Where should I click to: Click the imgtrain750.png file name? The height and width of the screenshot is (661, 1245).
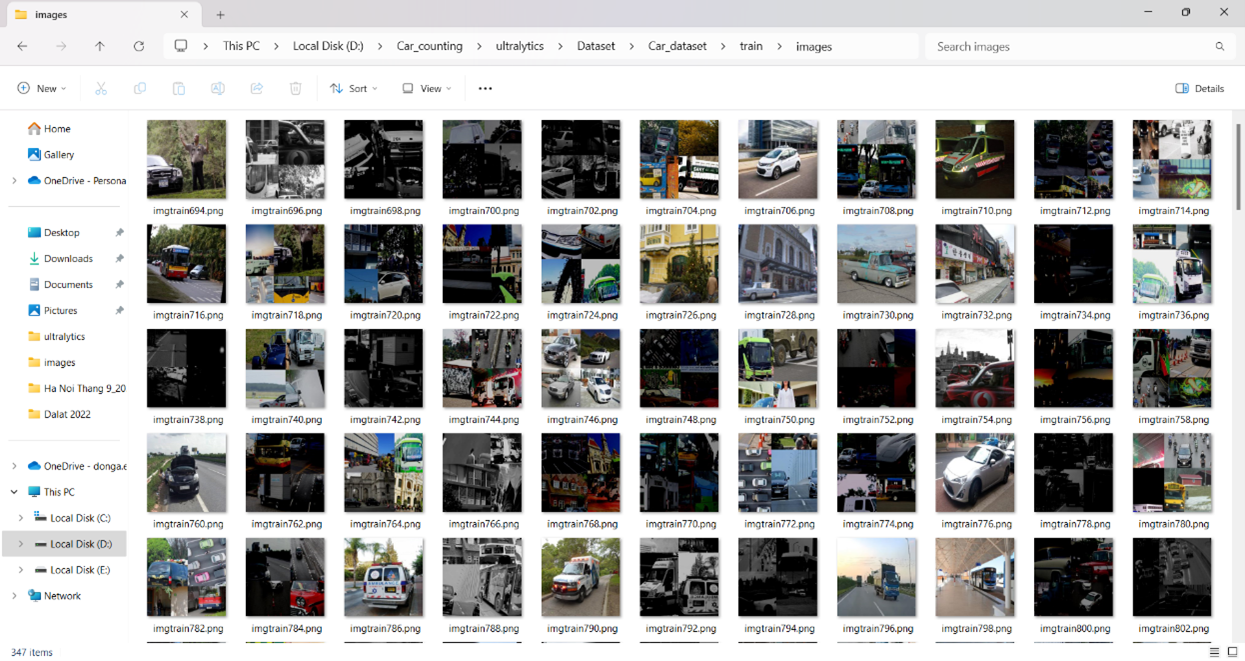coord(778,420)
